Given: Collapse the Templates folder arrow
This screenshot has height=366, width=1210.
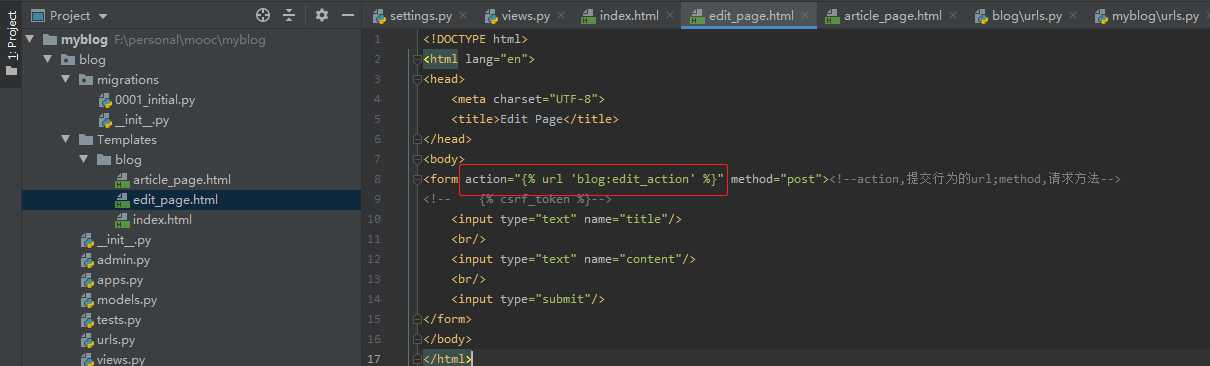Looking at the screenshot, I should click(65, 140).
